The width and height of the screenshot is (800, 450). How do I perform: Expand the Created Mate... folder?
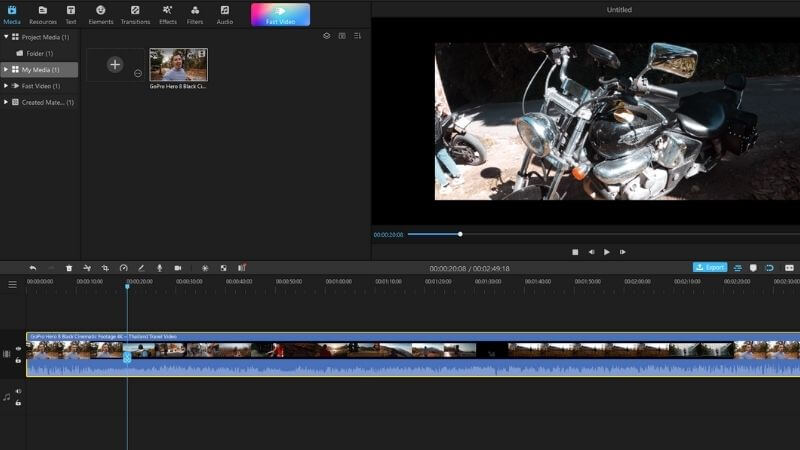click(x=6, y=102)
